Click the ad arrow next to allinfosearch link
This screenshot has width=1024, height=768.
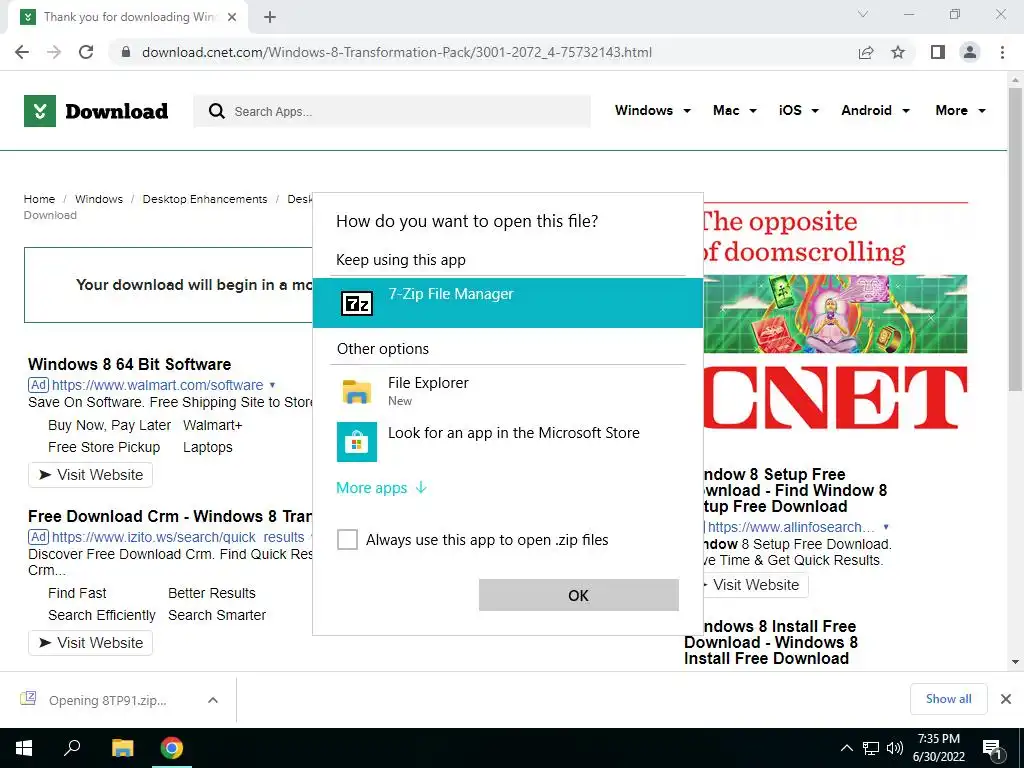pyautogui.click(x=886, y=527)
